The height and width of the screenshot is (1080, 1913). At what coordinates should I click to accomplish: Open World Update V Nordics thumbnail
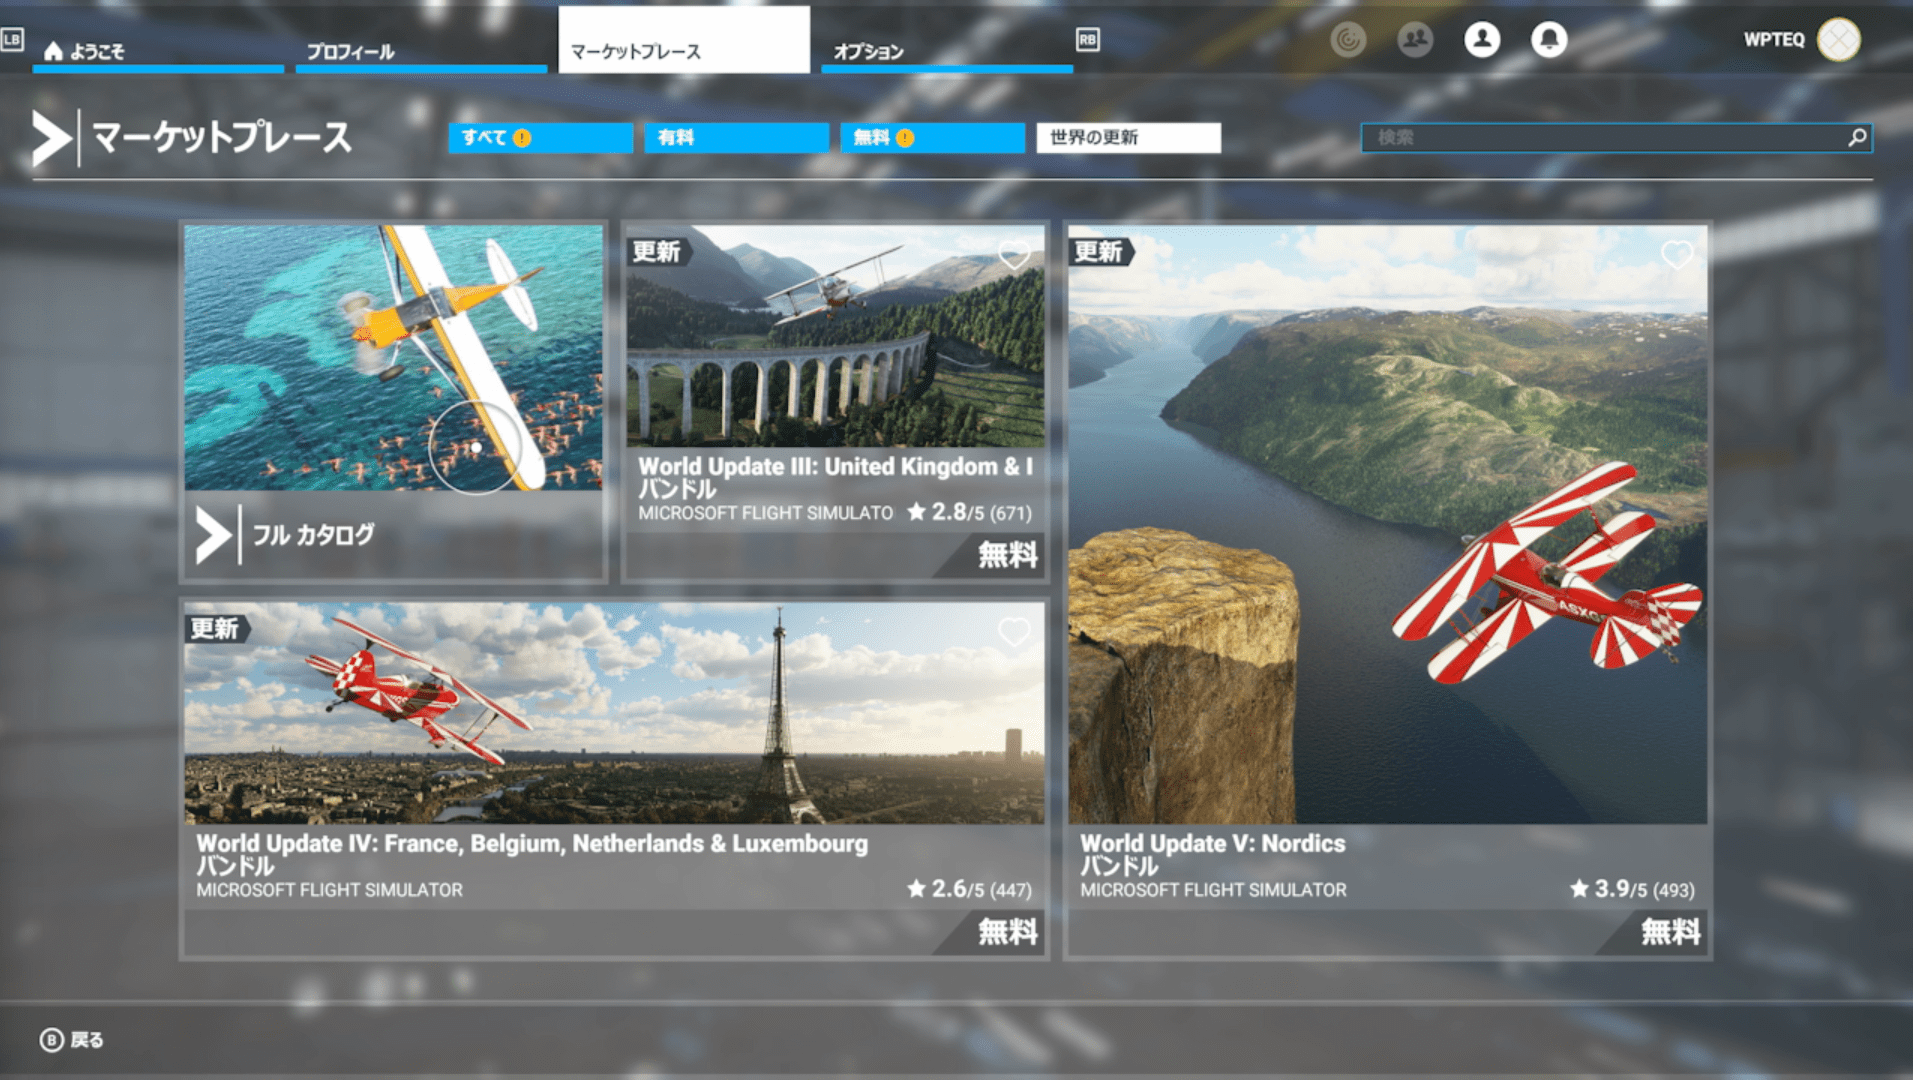pos(1387,525)
